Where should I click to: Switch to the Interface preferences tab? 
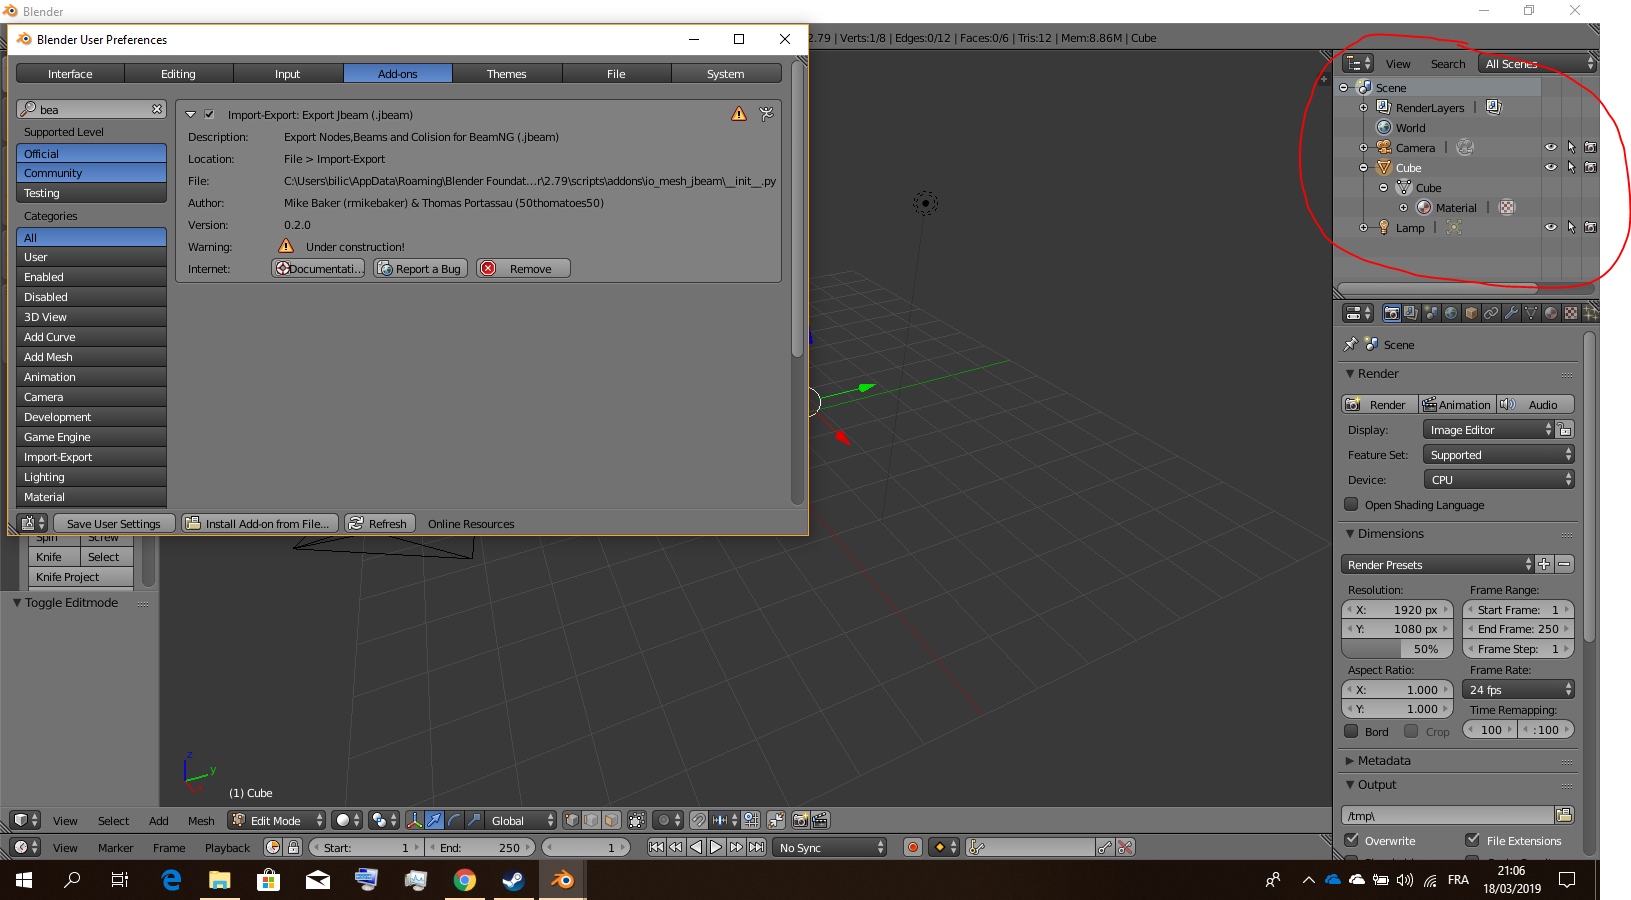pyautogui.click(x=70, y=73)
